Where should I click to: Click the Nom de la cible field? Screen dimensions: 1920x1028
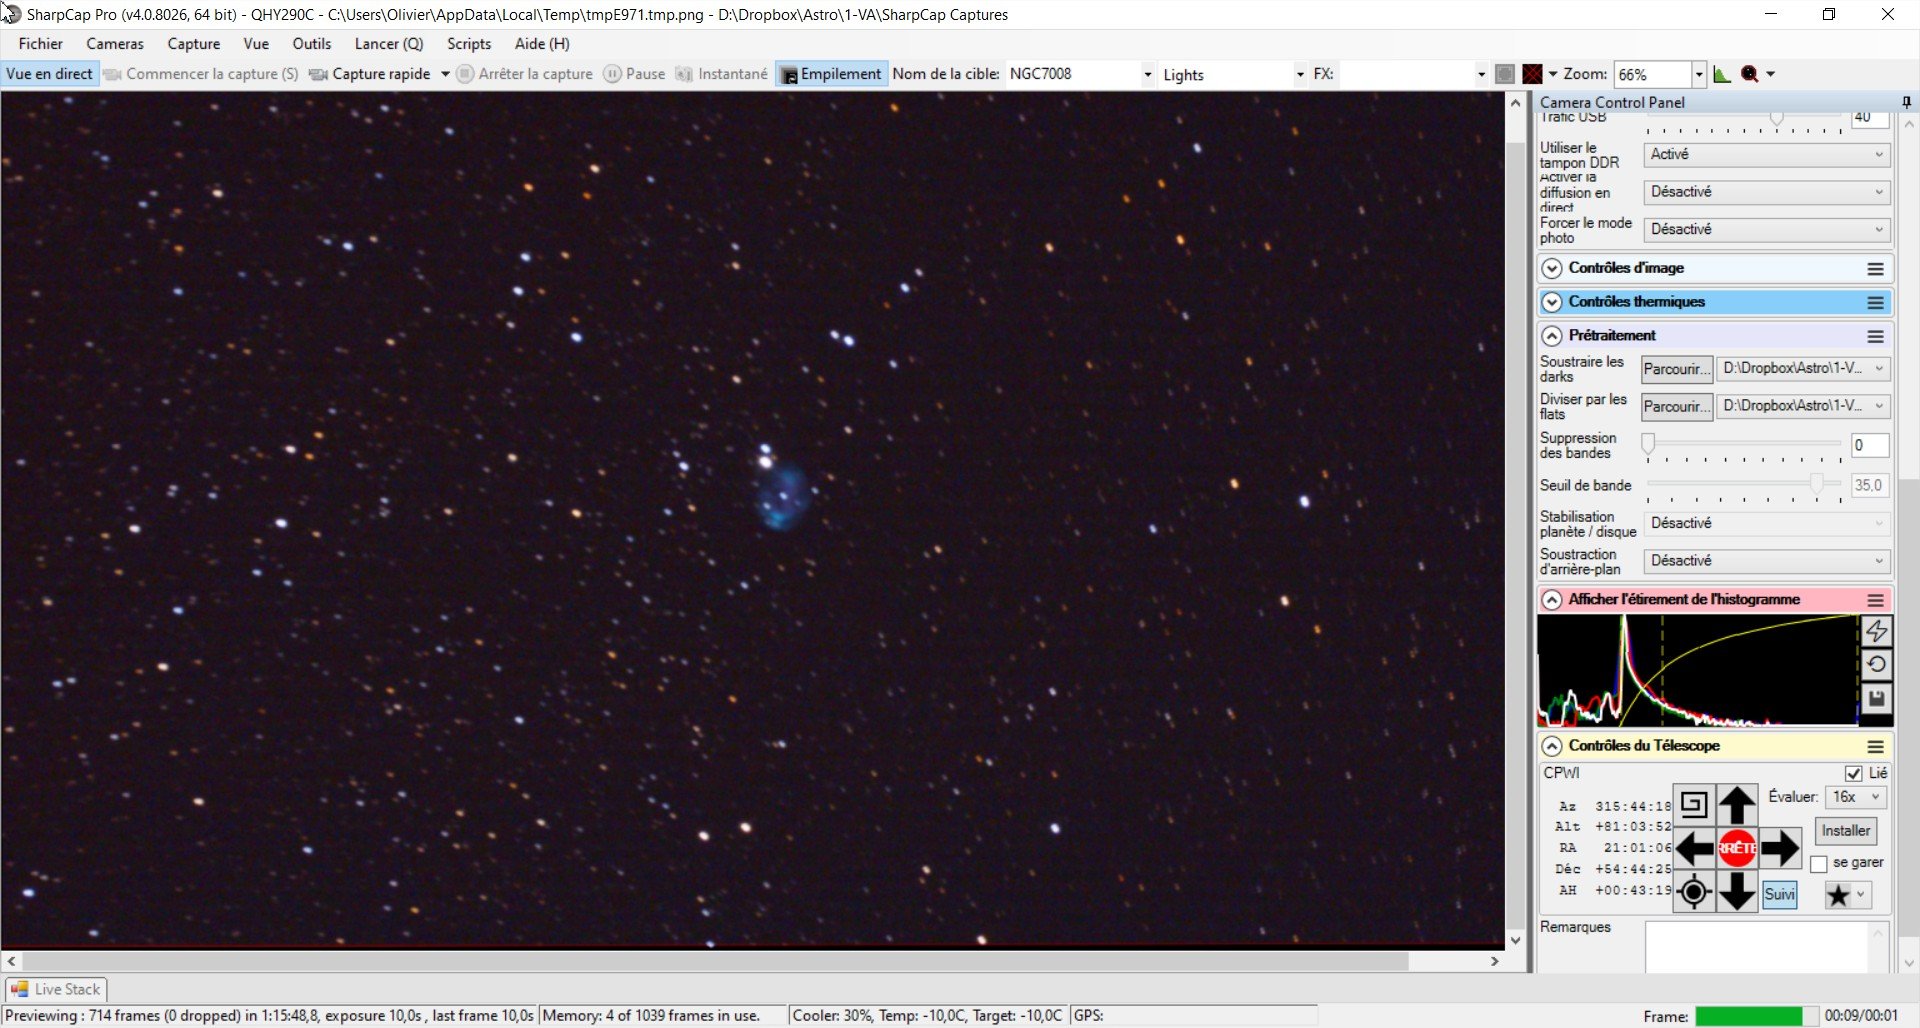click(1079, 74)
